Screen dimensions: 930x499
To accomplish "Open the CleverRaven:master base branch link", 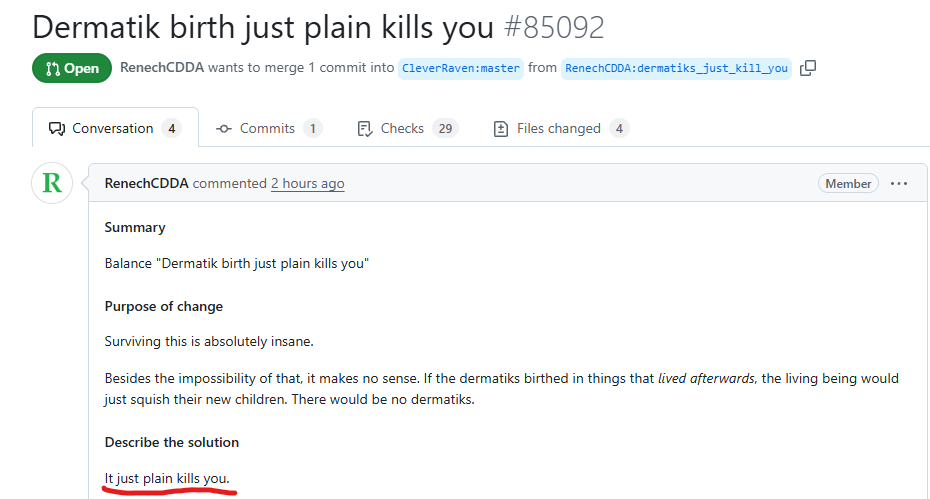I will pyautogui.click(x=460, y=69).
